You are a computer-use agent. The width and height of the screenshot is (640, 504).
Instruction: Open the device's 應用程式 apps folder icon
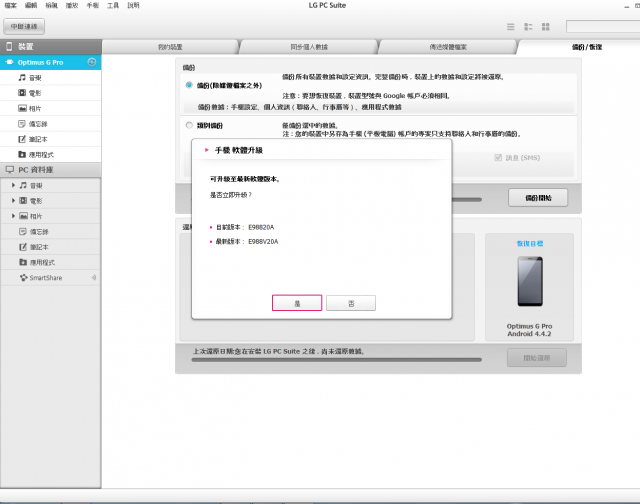(x=22, y=154)
